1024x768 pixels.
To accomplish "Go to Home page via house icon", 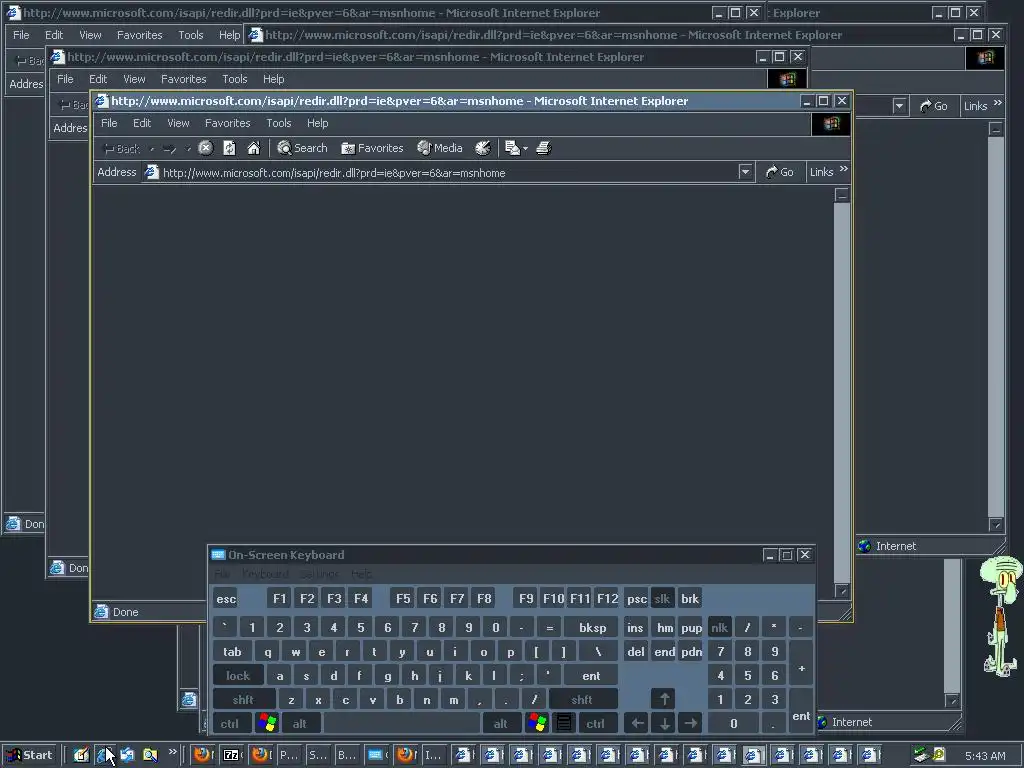I will 253,148.
